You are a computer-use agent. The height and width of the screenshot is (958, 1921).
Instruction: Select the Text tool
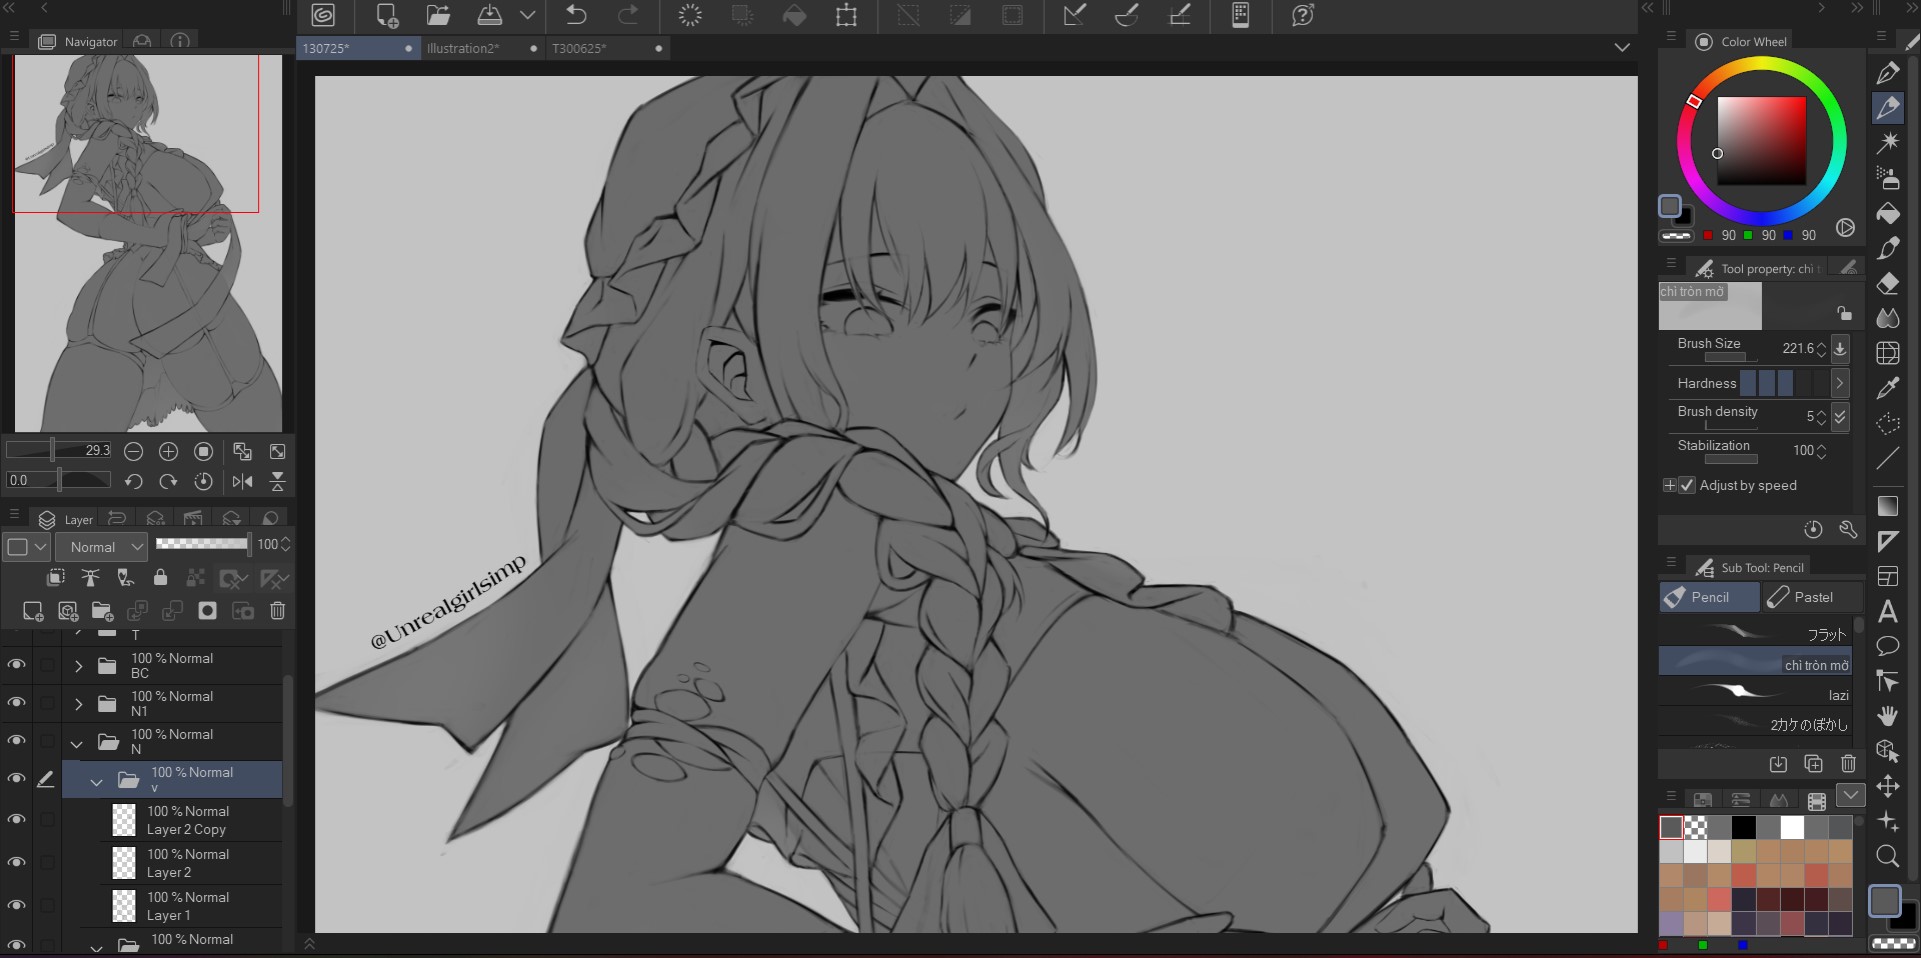[1888, 611]
